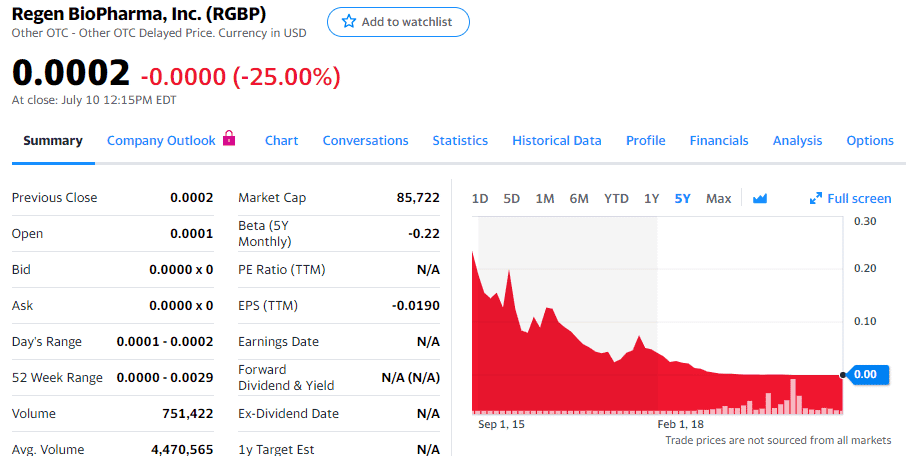Screen dimensions: 906x456
Task: Click the 0.30 y-axis label
Action: coord(865,221)
